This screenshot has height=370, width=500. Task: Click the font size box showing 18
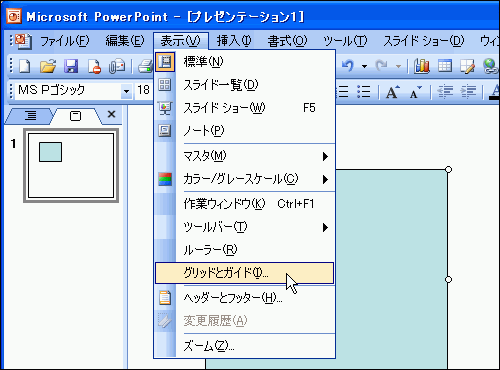tap(144, 90)
